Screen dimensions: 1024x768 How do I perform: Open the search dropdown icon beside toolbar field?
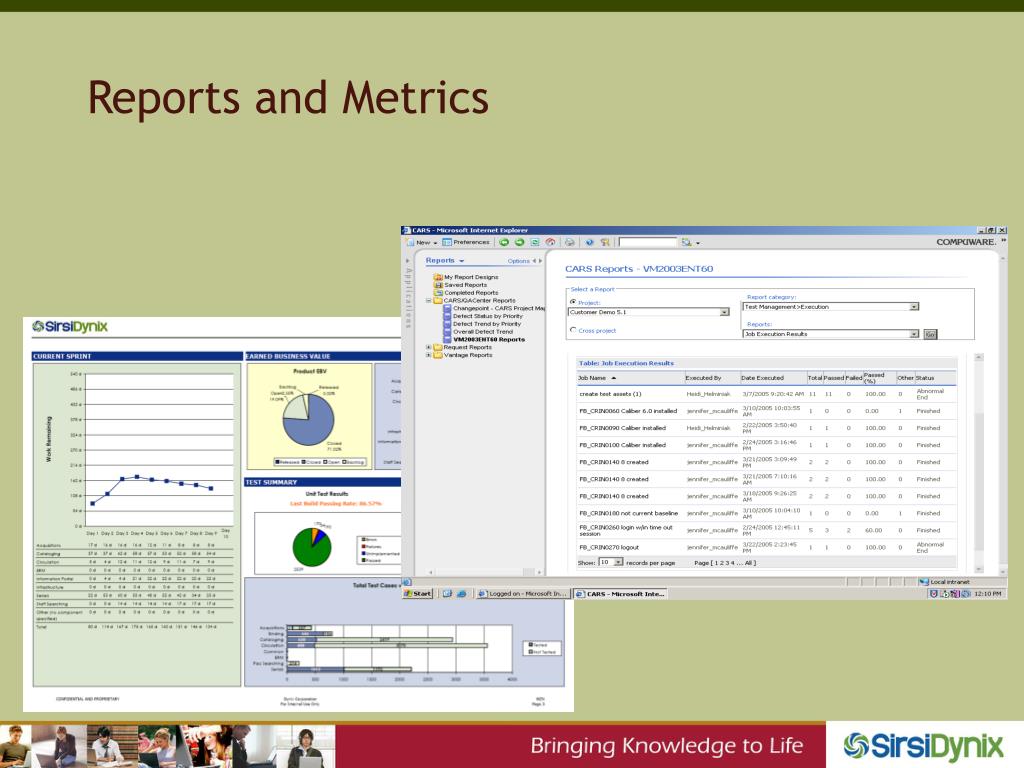pyautogui.click(x=690, y=242)
